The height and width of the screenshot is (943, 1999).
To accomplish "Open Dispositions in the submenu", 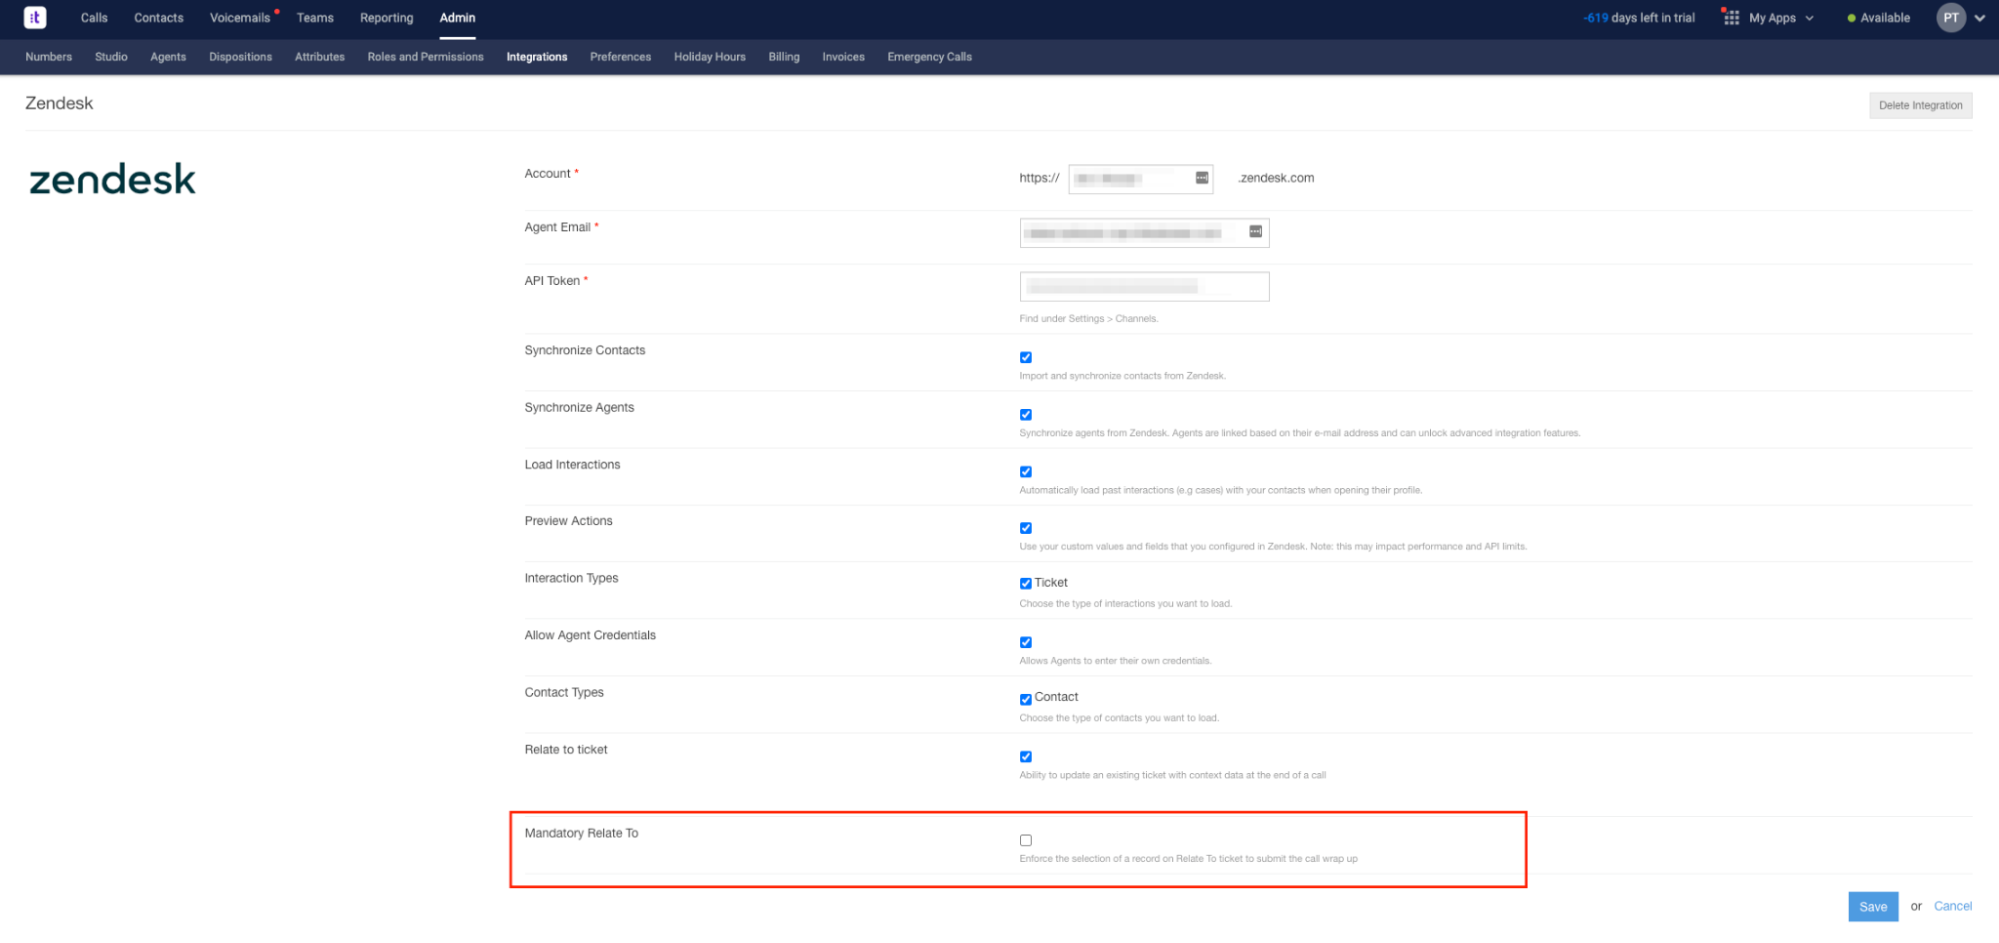I will click(240, 57).
